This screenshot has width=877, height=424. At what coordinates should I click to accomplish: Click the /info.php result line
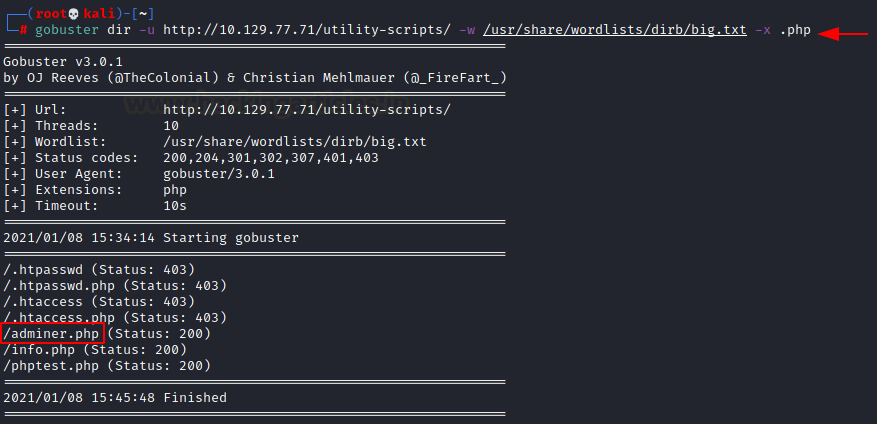point(95,350)
